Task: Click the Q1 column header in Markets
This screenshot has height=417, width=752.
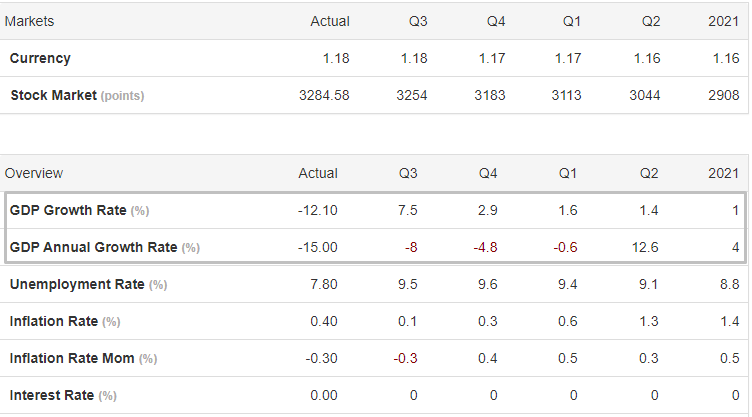Action: pos(568,21)
